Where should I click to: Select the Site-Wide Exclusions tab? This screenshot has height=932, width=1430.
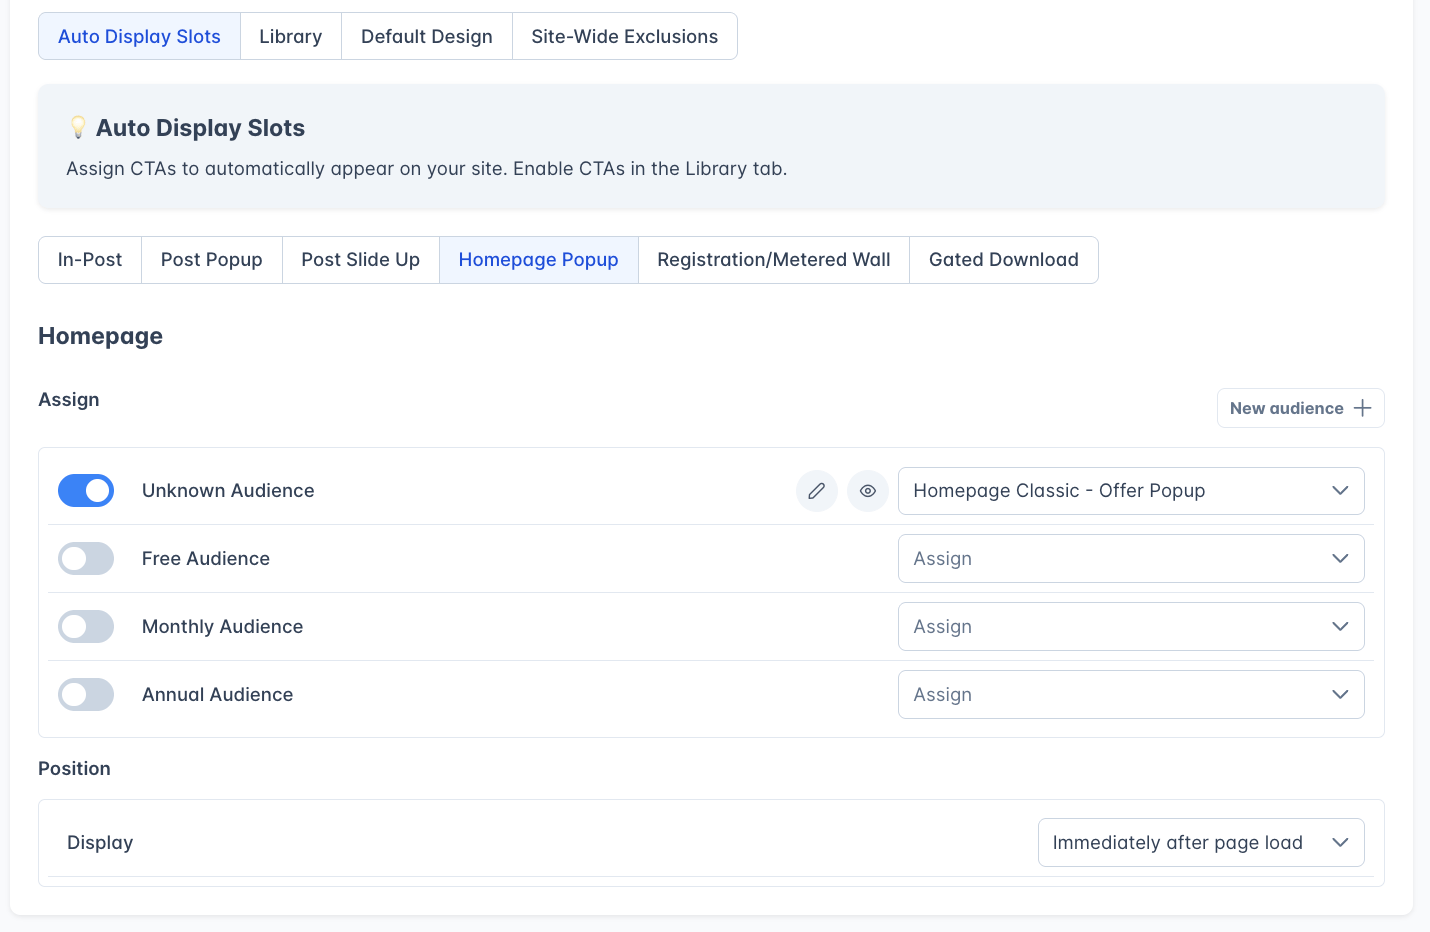[625, 36]
